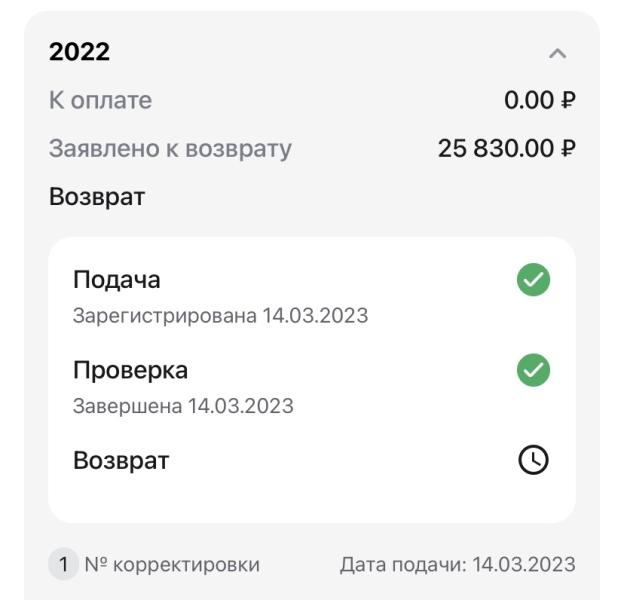623x600 pixels.
Task: Click the green checkmark beside Проверка
Action: coord(533,371)
